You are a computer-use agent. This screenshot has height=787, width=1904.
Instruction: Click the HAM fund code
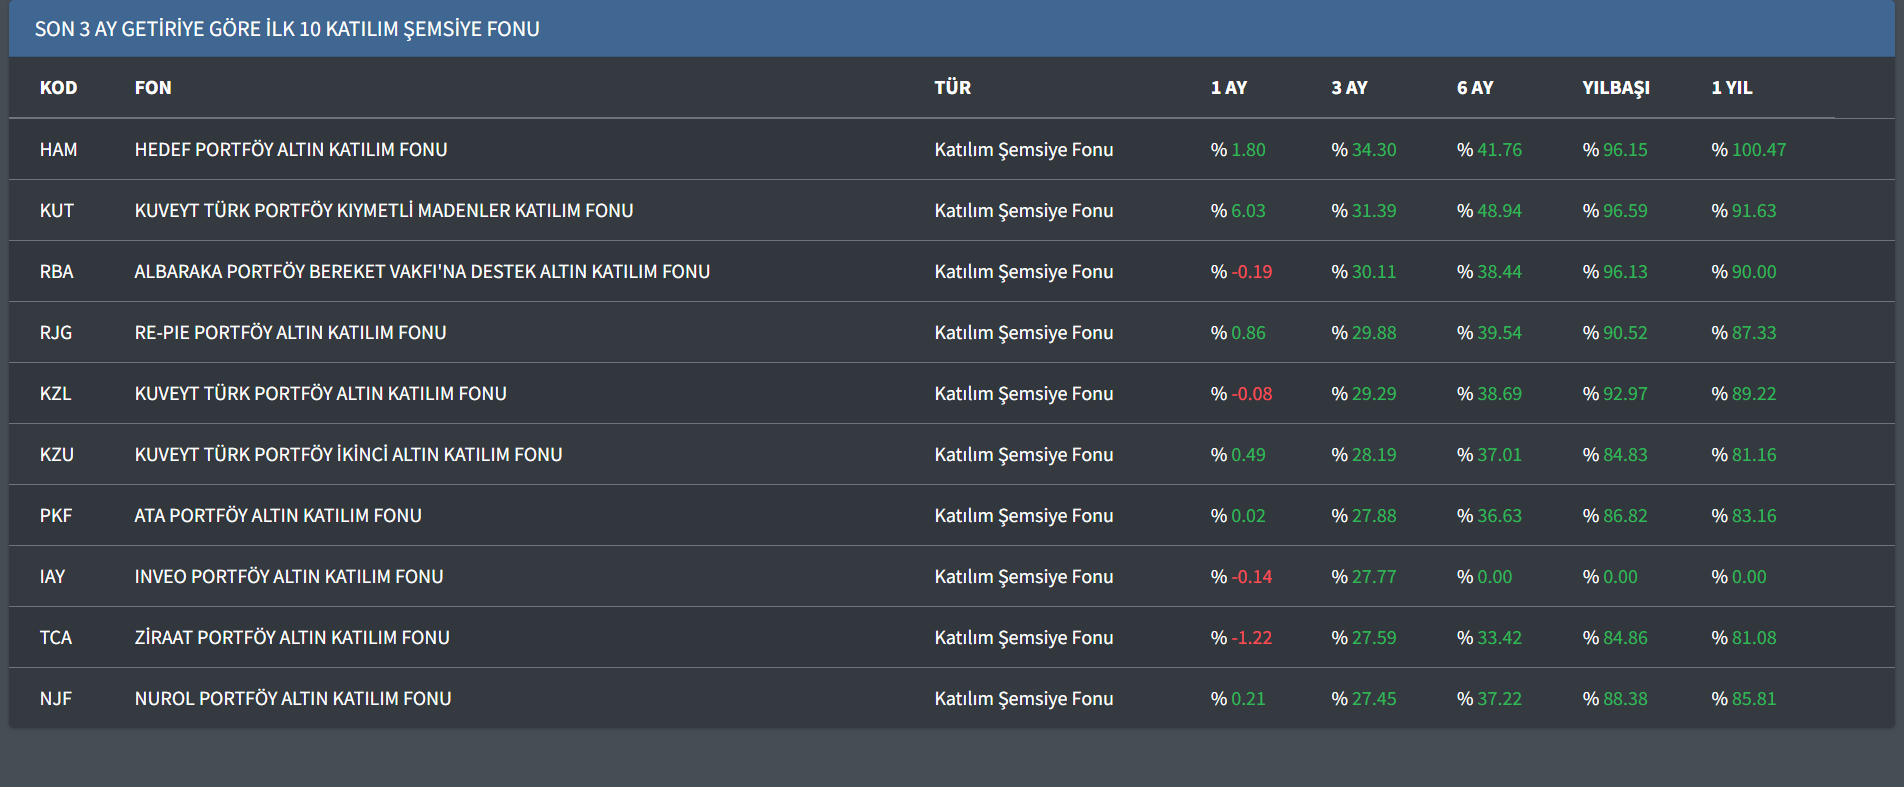point(58,150)
